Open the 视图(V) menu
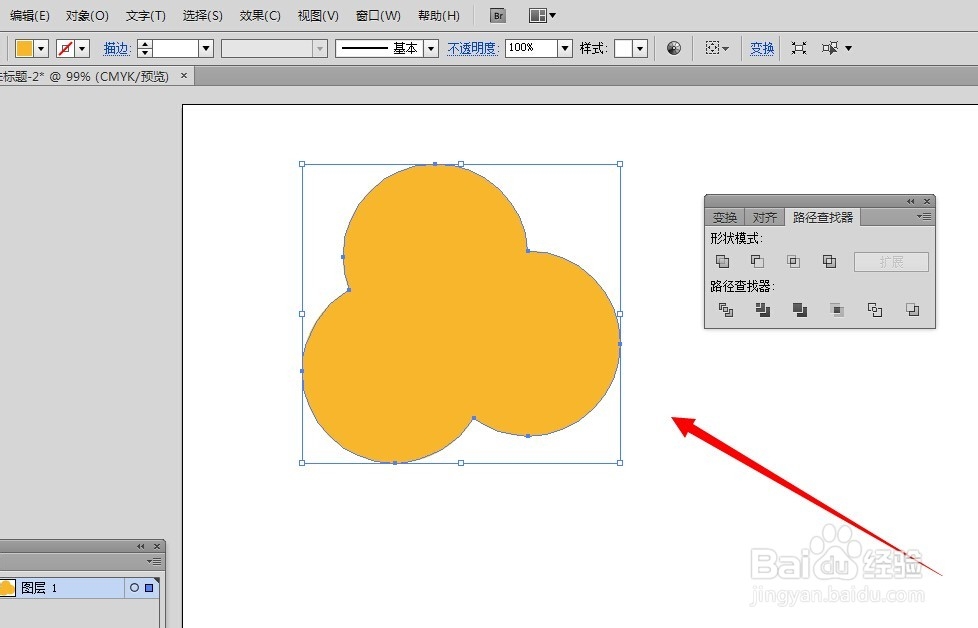Viewport: 978px width, 628px height. click(x=318, y=16)
